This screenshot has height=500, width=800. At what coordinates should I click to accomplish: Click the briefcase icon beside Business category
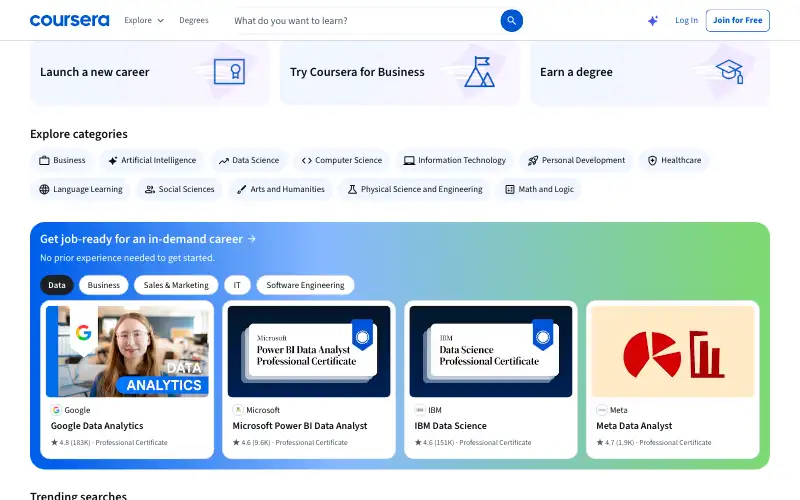pyautogui.click(x=44, y=160)
